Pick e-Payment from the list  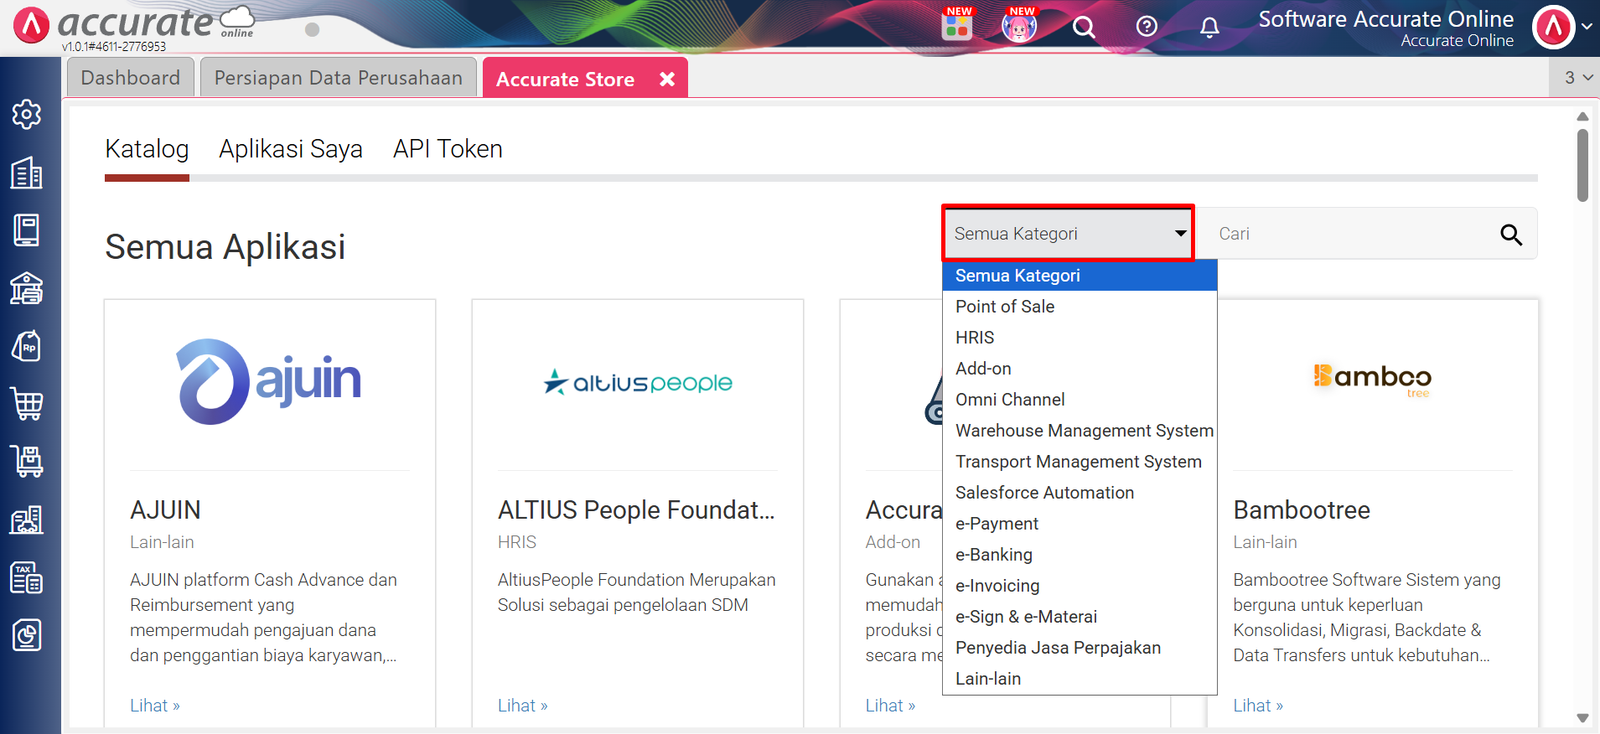tap(1080, 523)
